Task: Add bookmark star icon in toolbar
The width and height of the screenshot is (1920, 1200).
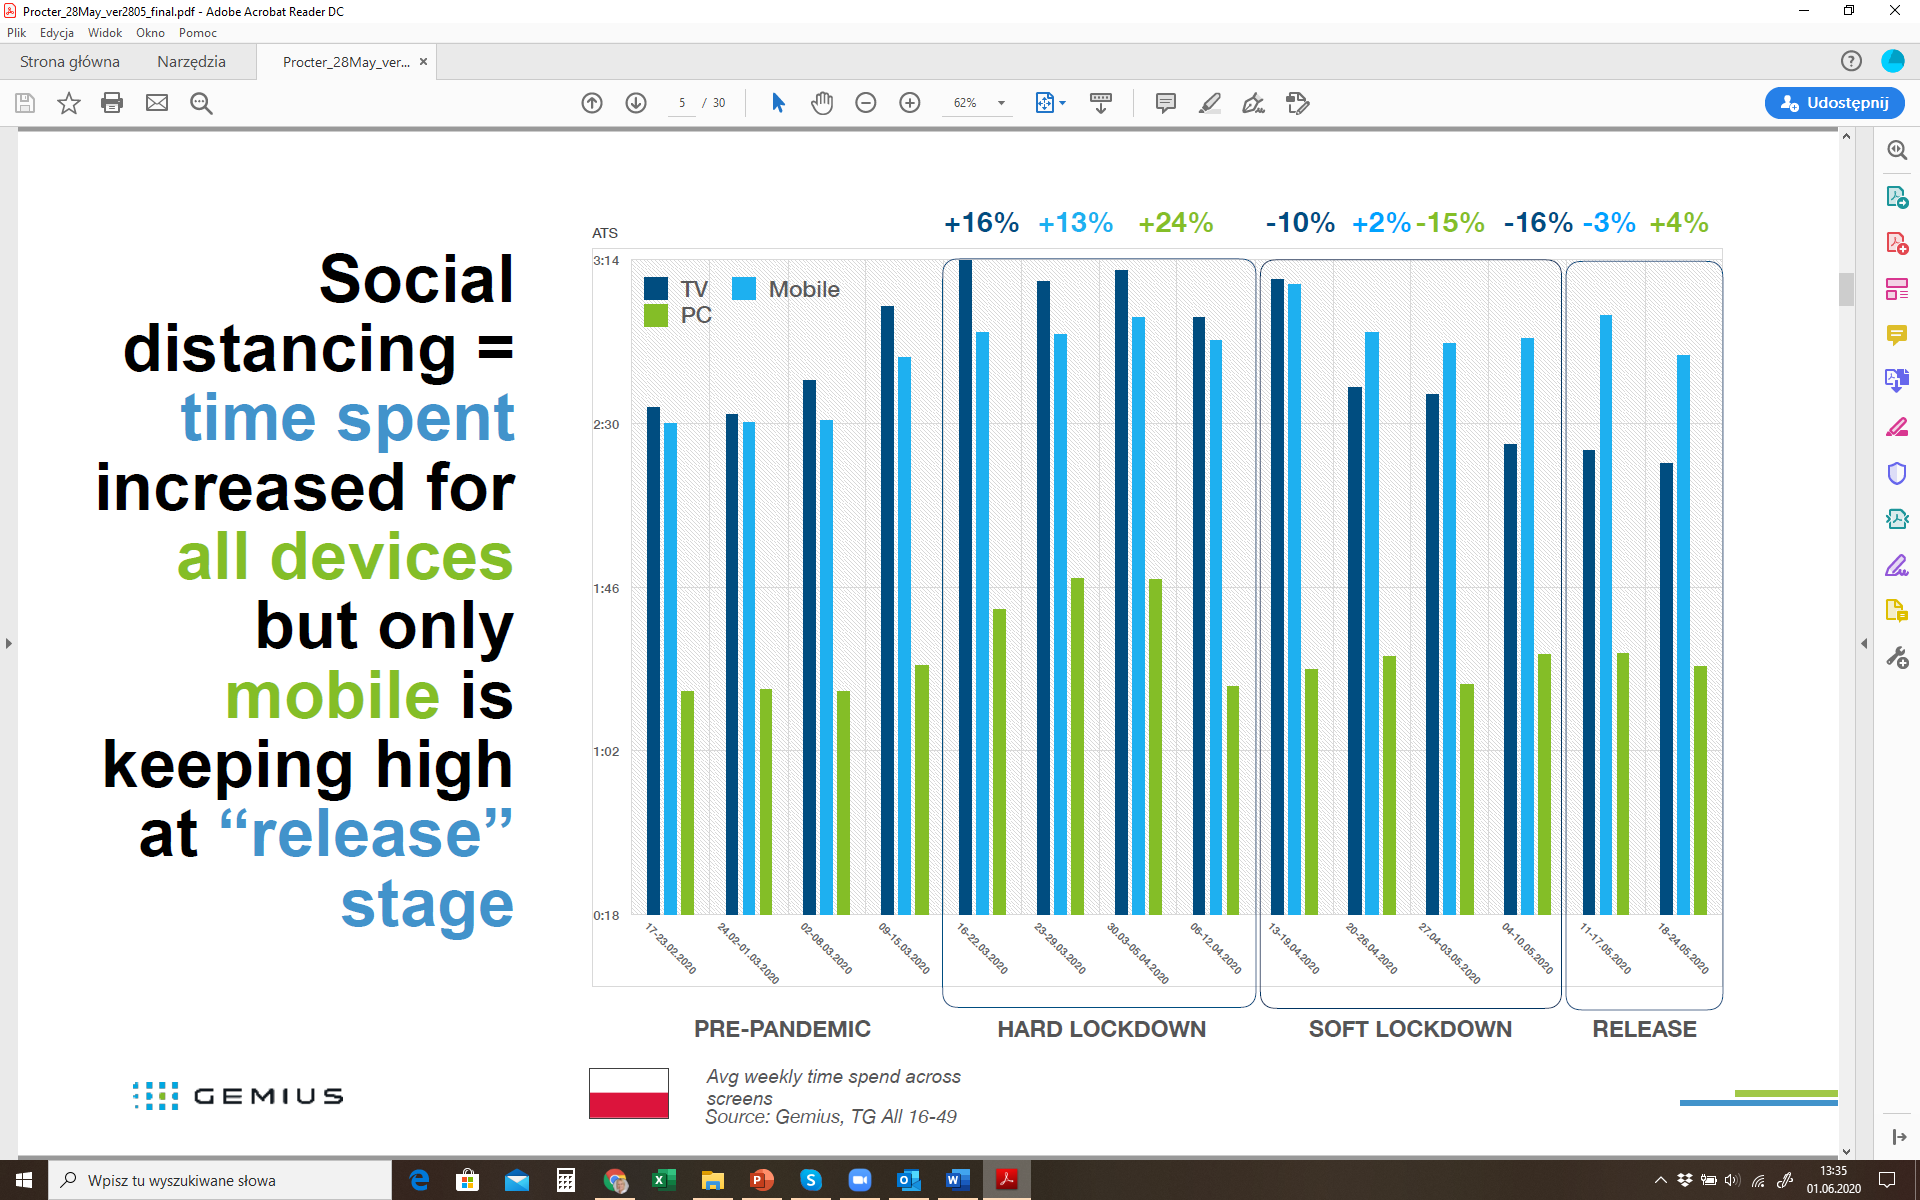Action: click(68, 103)
